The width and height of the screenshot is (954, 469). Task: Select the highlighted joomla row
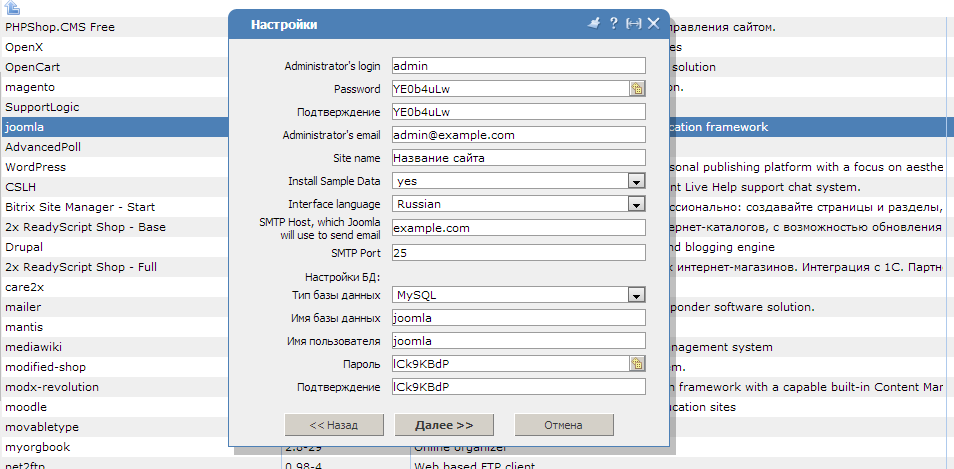tap(24, 127)
